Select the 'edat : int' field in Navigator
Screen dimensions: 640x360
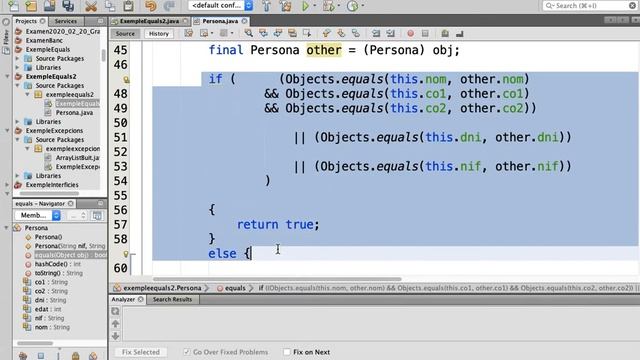[x=48, y=309]
